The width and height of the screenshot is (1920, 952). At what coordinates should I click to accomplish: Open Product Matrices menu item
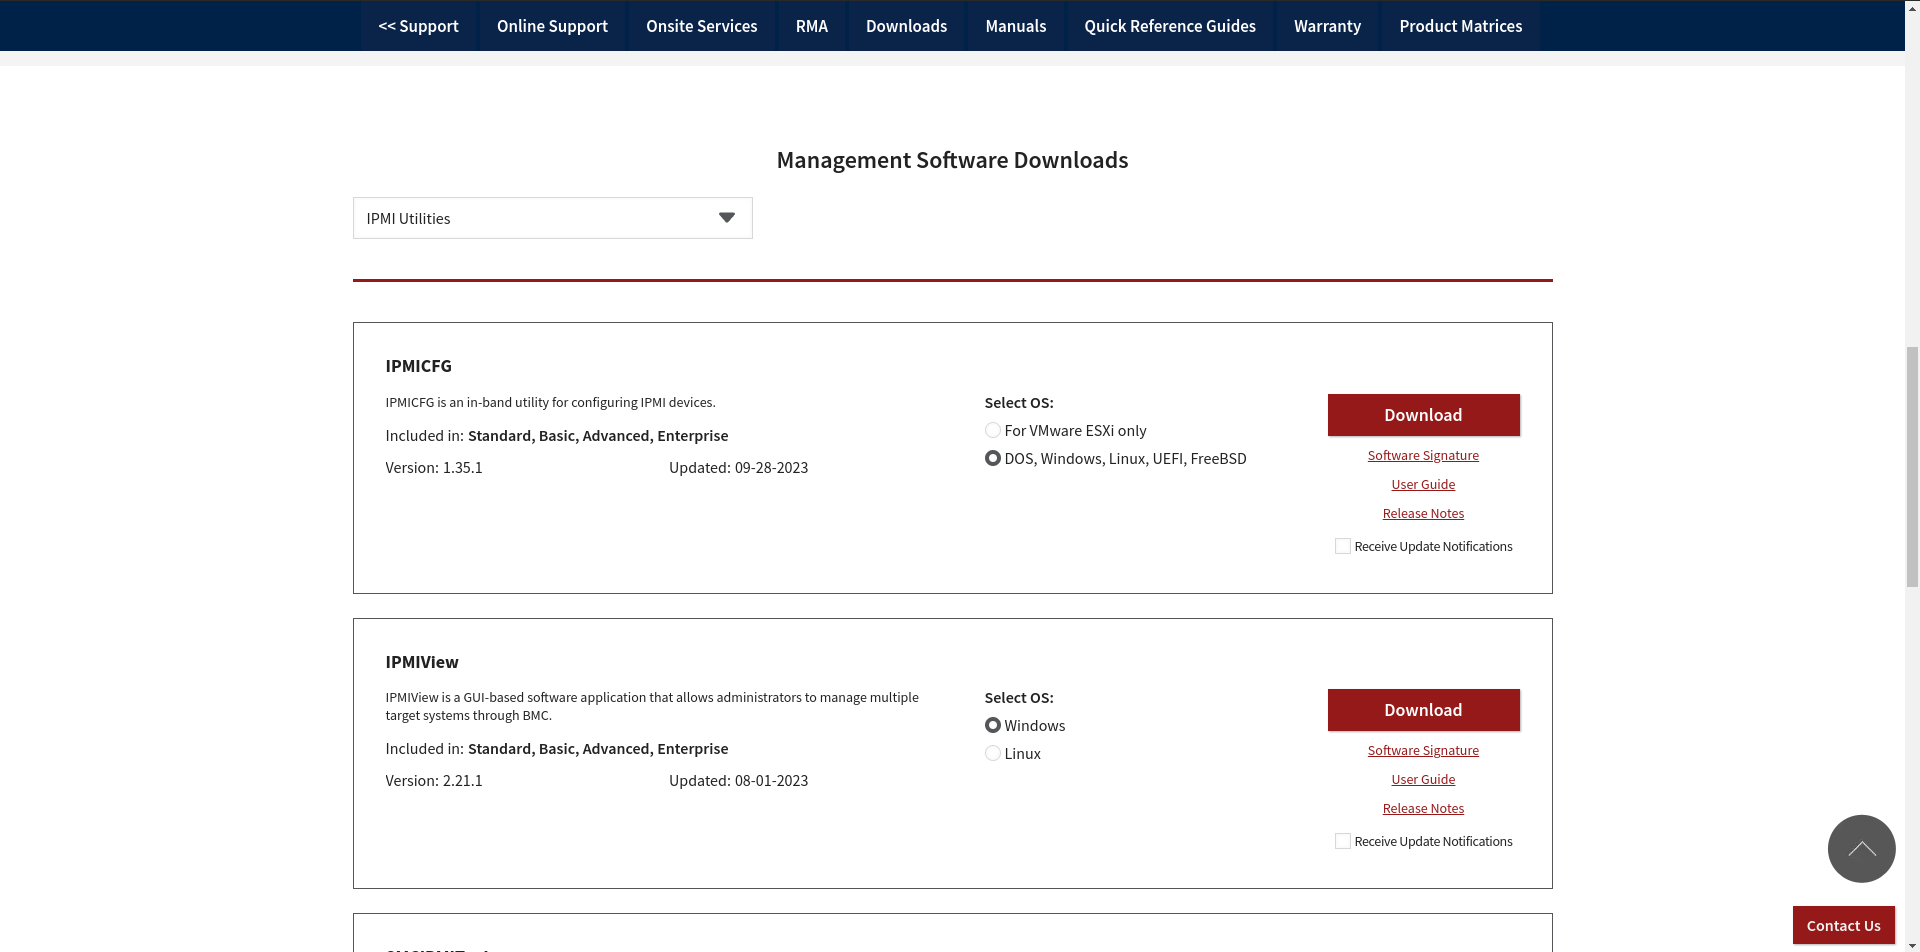(x=1460, y=26)
